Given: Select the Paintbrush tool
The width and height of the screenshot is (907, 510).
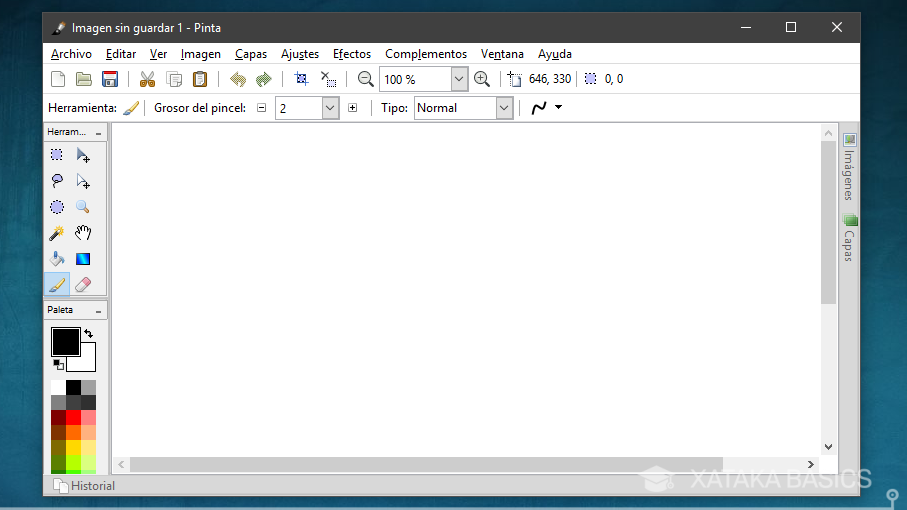Looking at the screenshot, I should point(57,284).
